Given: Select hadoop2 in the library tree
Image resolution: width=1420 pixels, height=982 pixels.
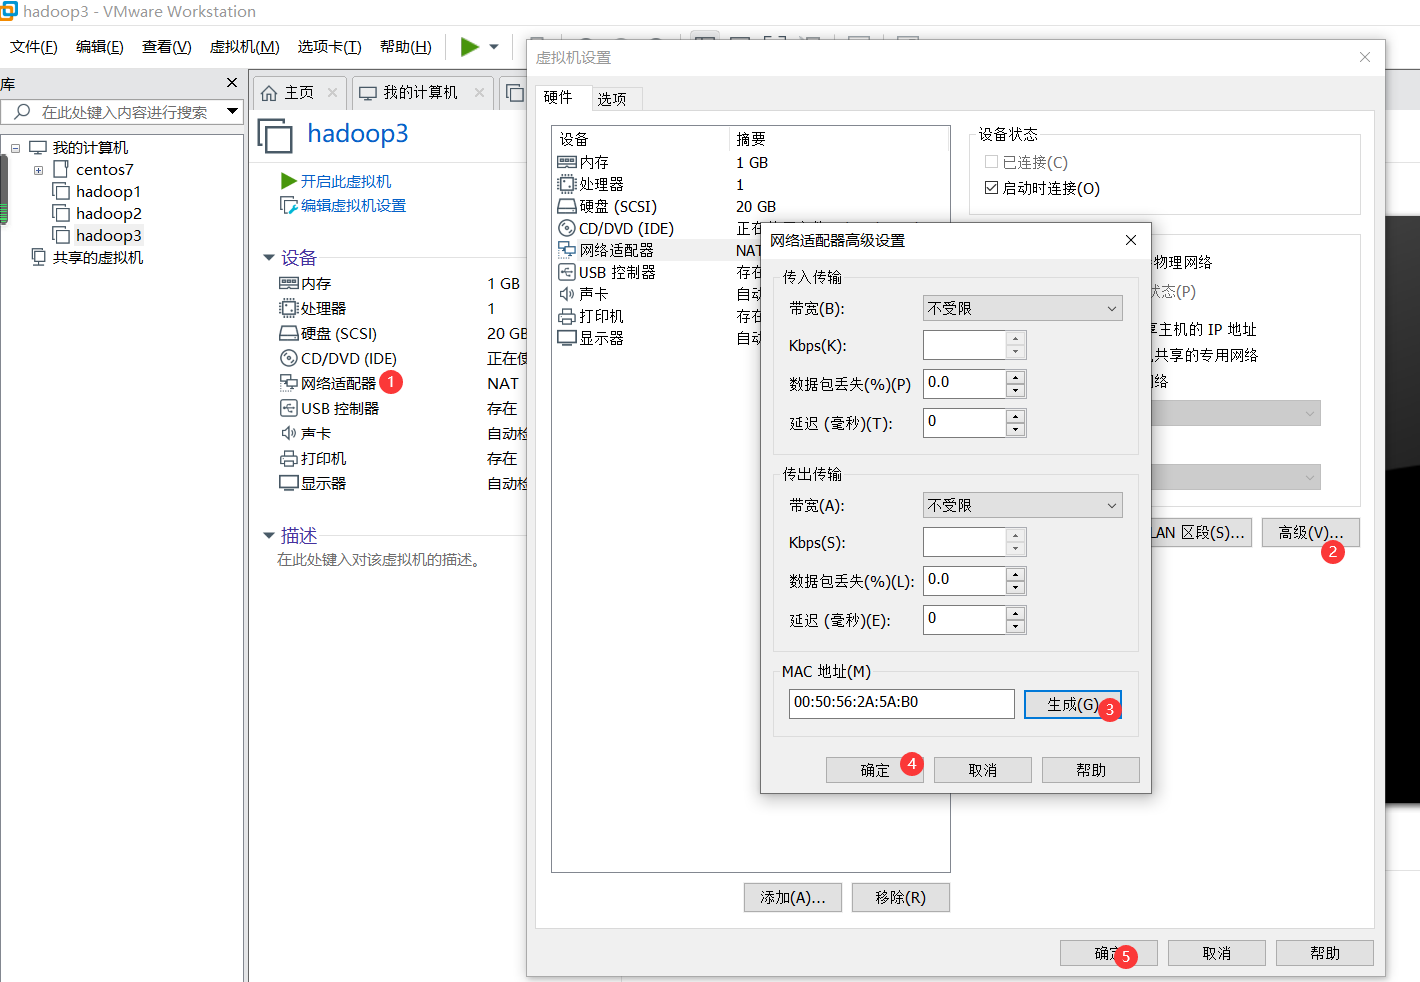Looking at the screenshot, I should pyautogui.click(x=108, y=213).
